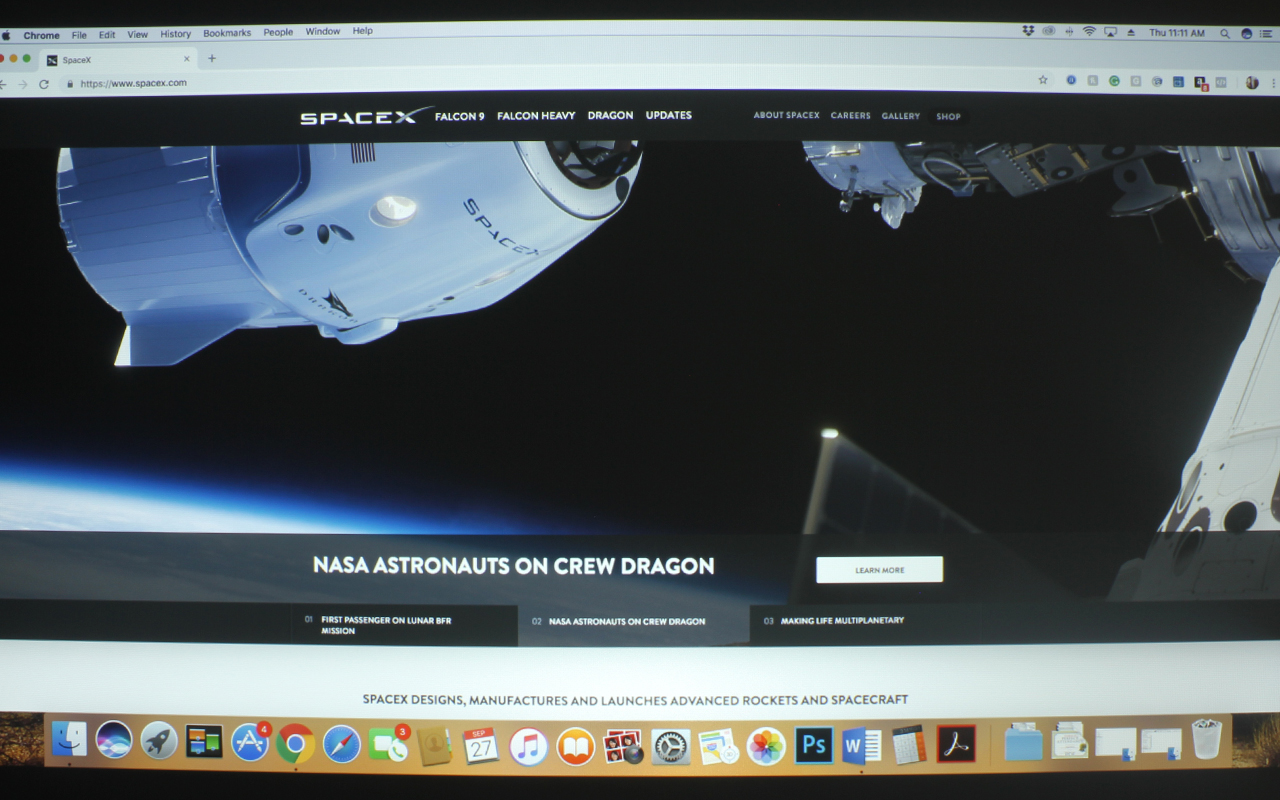1280x800 pixels.
Task: Open the AirPlay display menu
Action: click(x=1110, y=32)
